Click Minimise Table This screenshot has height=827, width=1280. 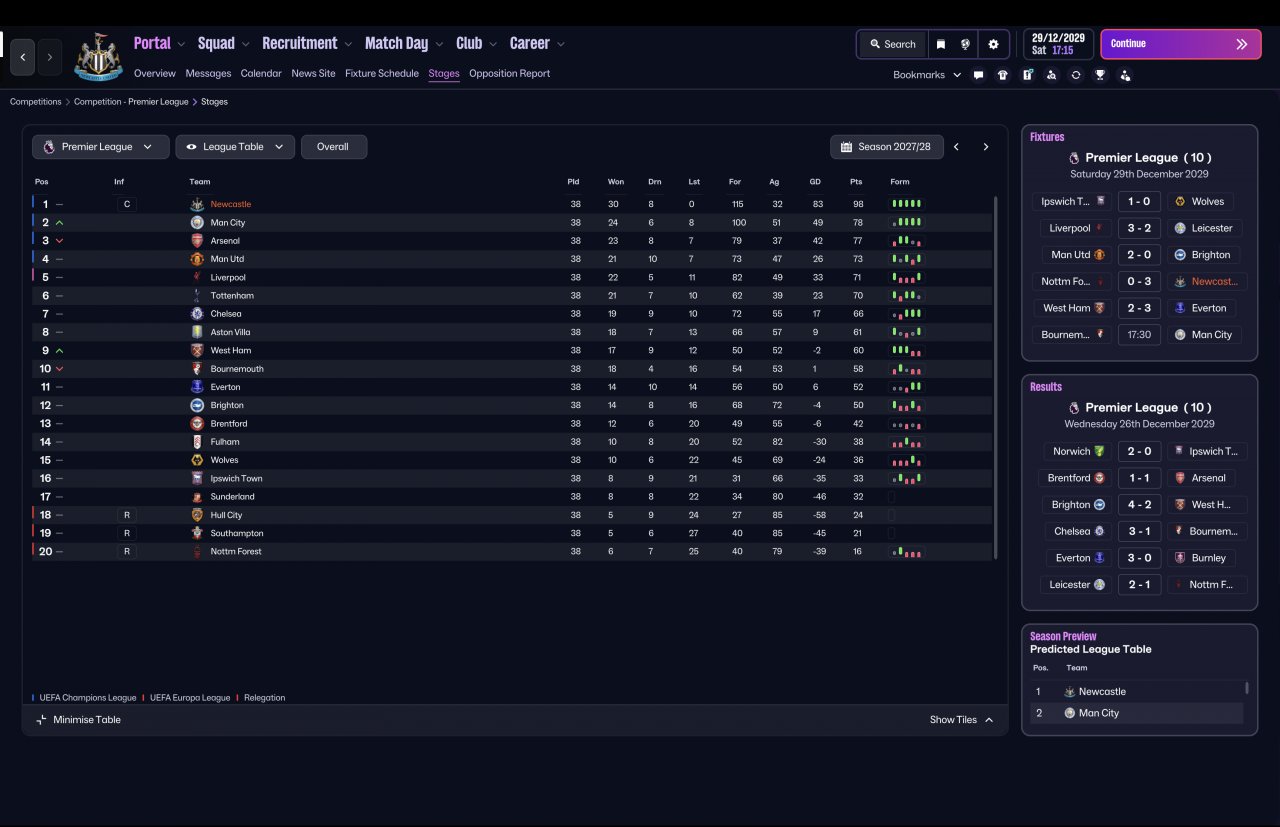[78, 720]
